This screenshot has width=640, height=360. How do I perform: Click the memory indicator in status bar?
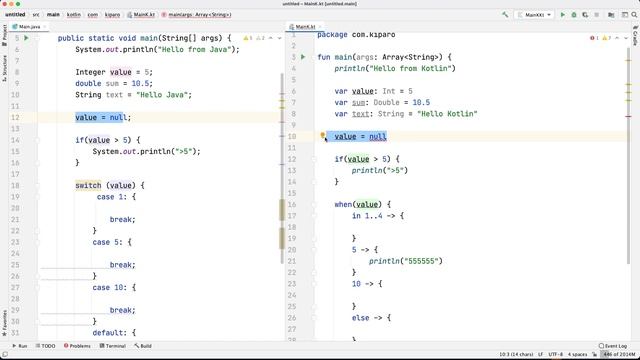[x=619, y=354]
